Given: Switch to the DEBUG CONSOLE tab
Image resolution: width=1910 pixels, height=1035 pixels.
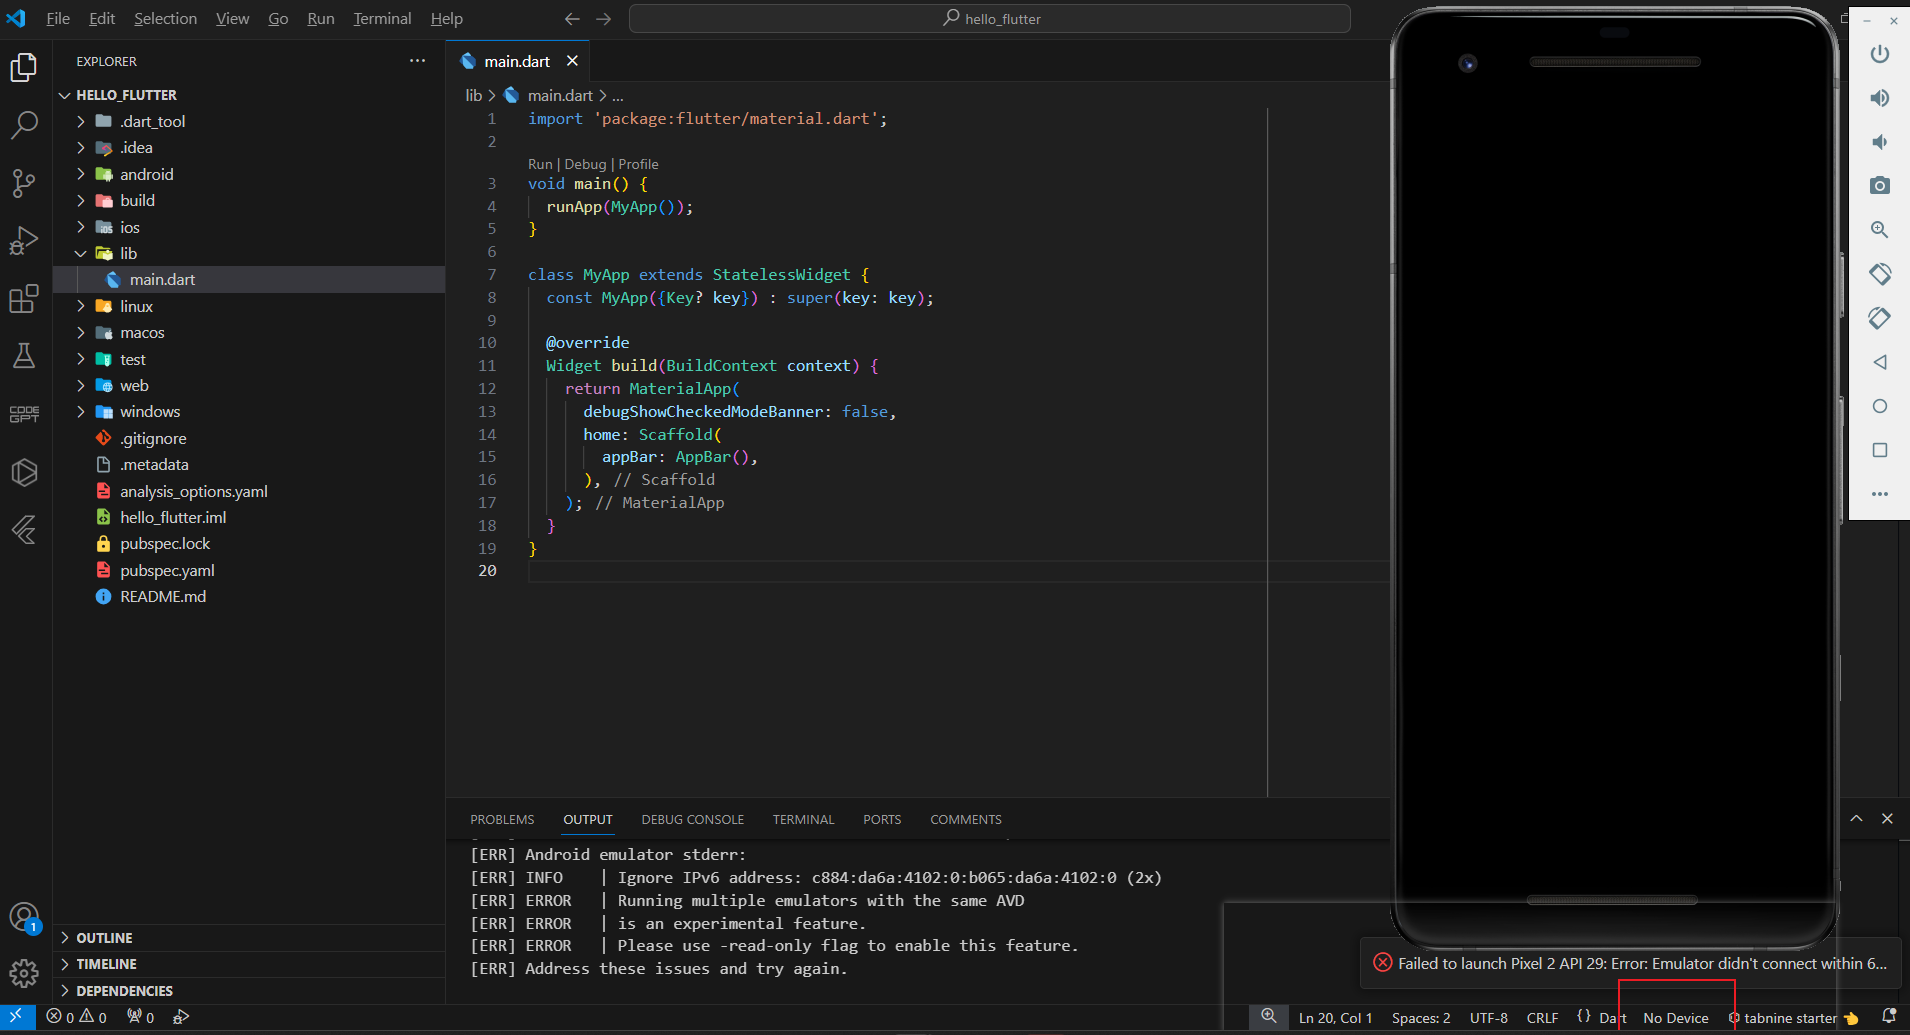Looking at the screenshot, I should coord(693,820).
